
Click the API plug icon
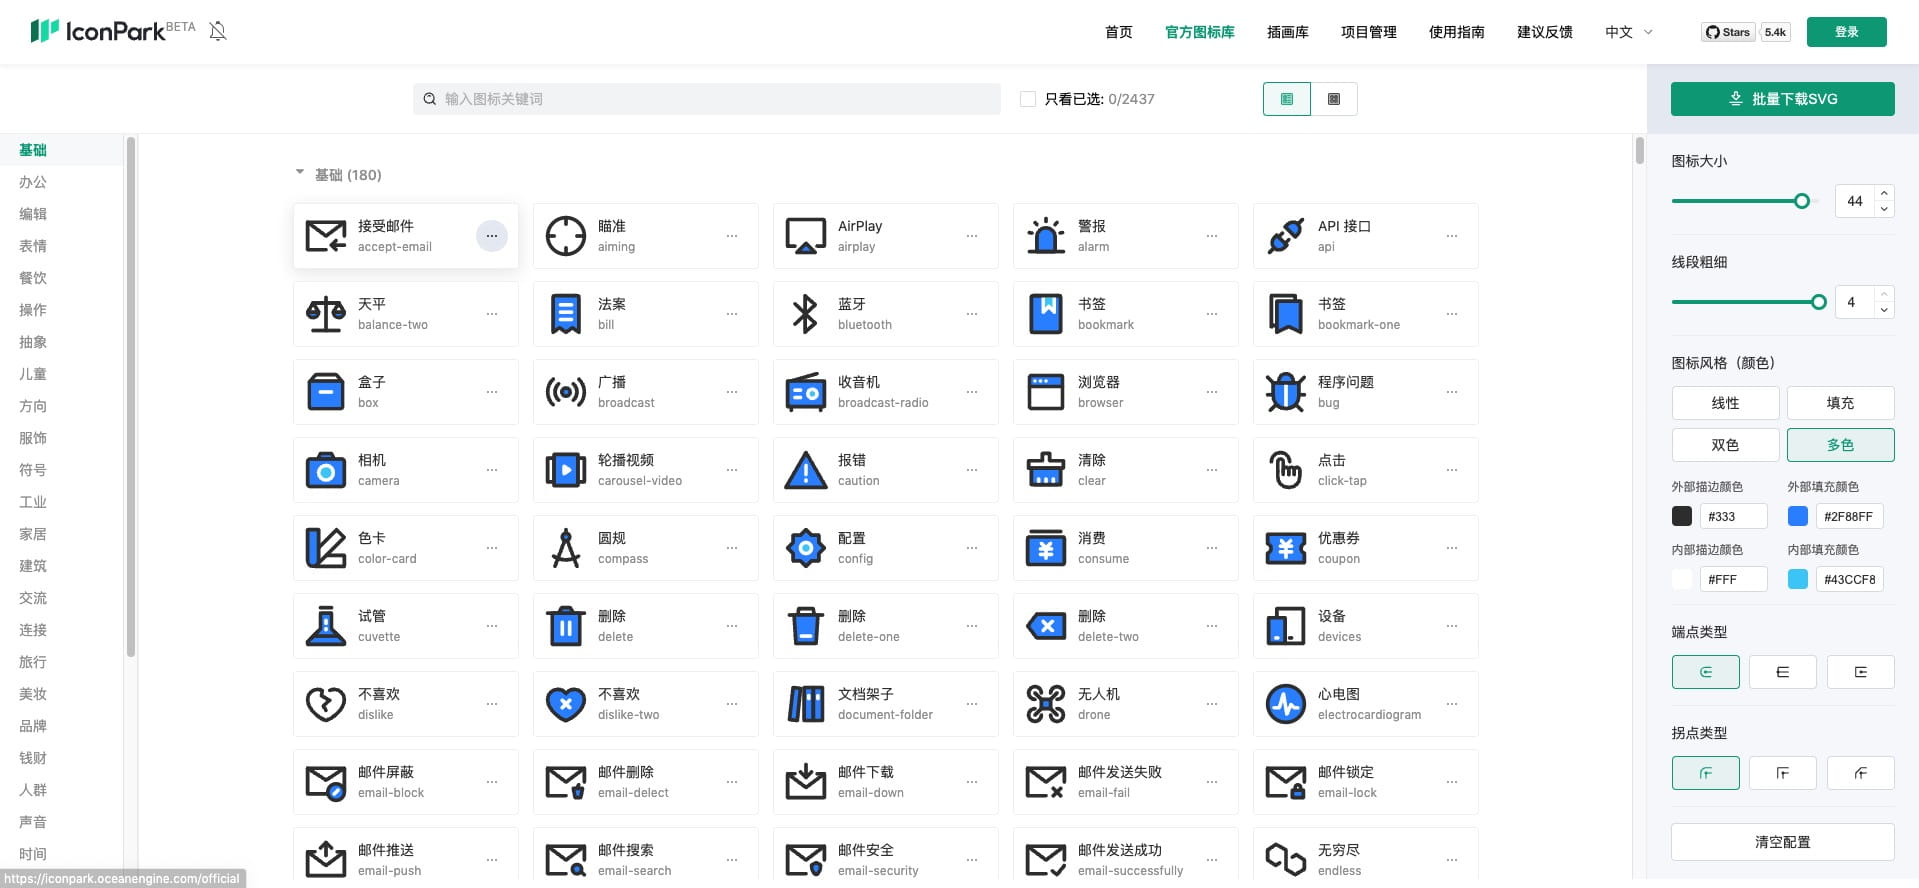coord(1286,236)
